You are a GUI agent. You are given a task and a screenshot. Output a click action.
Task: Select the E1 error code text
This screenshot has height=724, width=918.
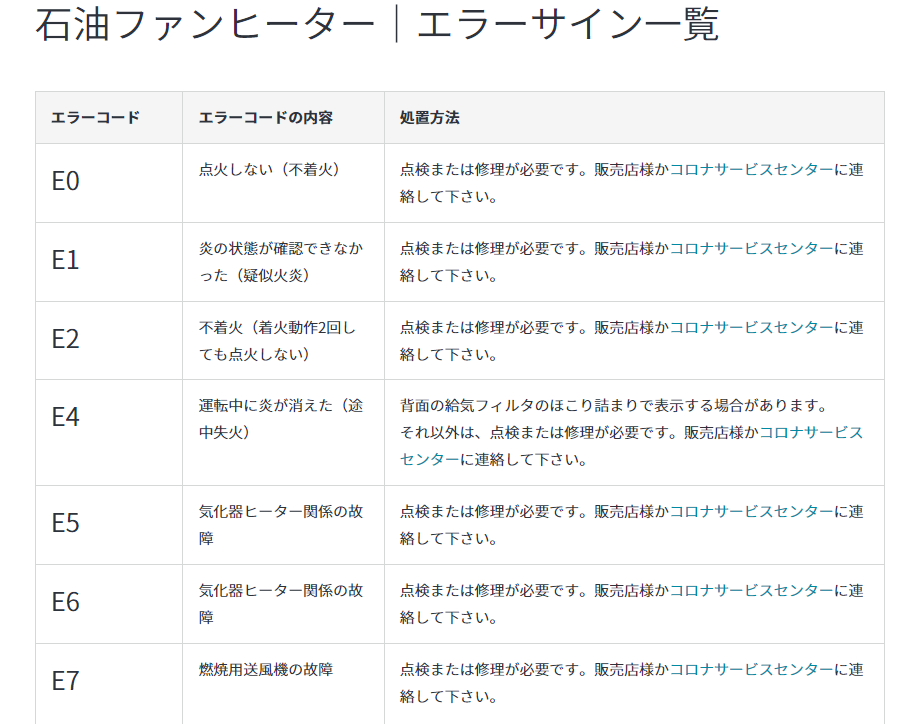65,261
